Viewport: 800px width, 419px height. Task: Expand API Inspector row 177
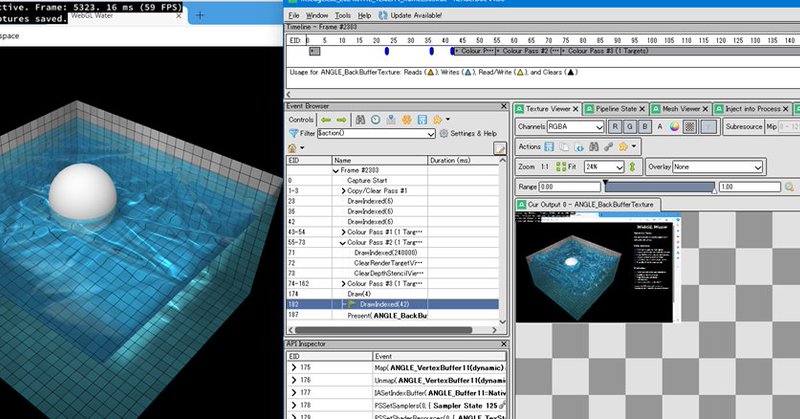click(x=293, y=392)
